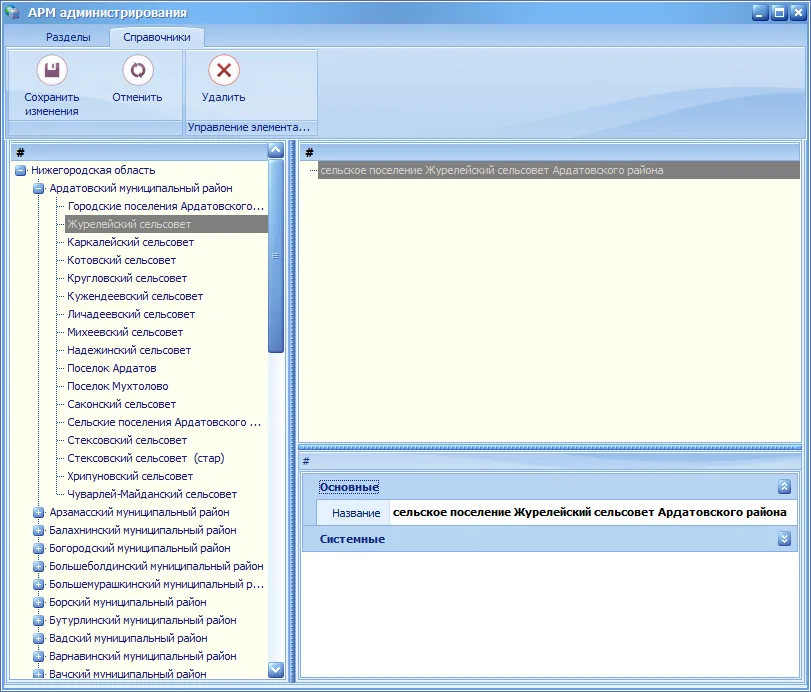Expand the Системные properties section
The width and height of the screenshot is (811, 692).
tap(784, 539)
